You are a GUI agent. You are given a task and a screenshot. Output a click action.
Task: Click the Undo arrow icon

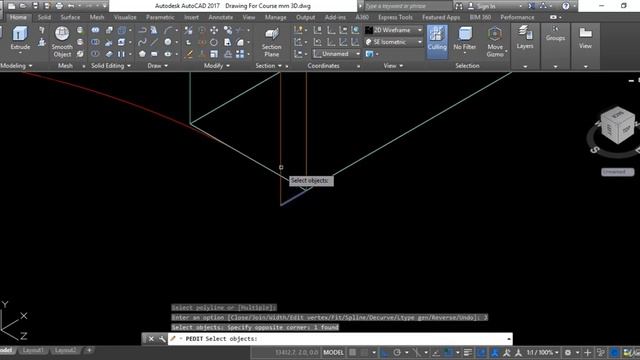point(71,6)
